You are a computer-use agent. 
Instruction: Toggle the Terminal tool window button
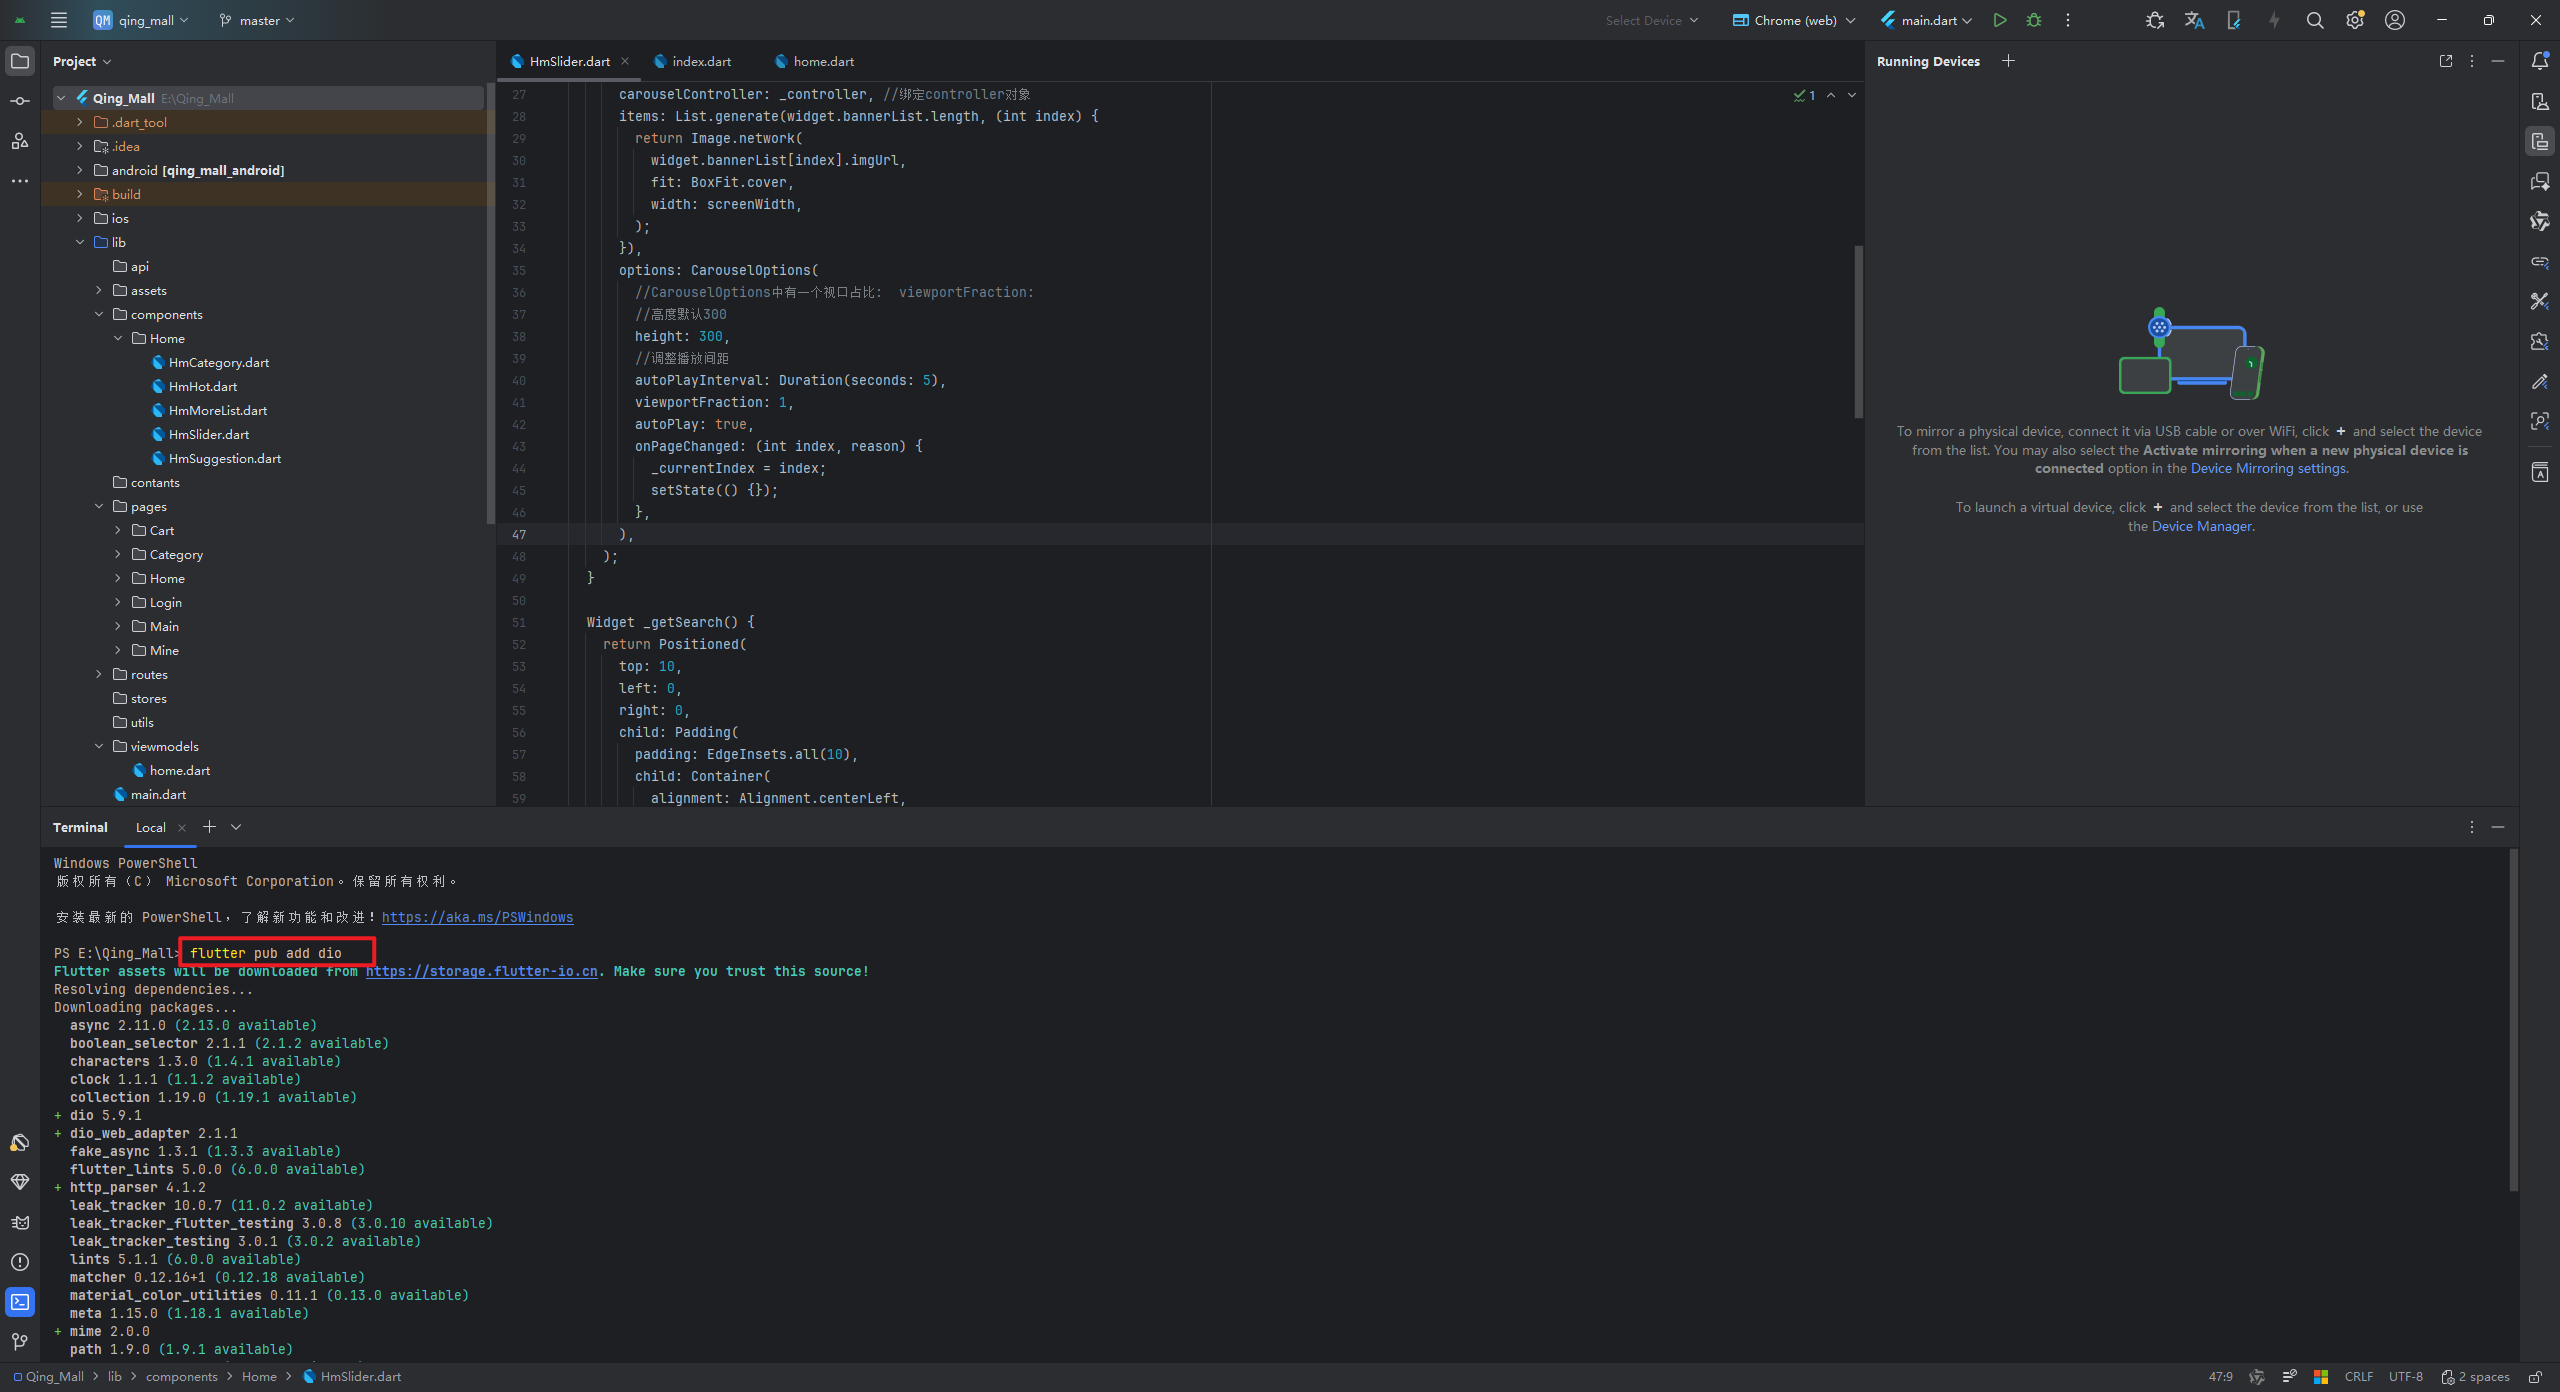point(20,1302)
